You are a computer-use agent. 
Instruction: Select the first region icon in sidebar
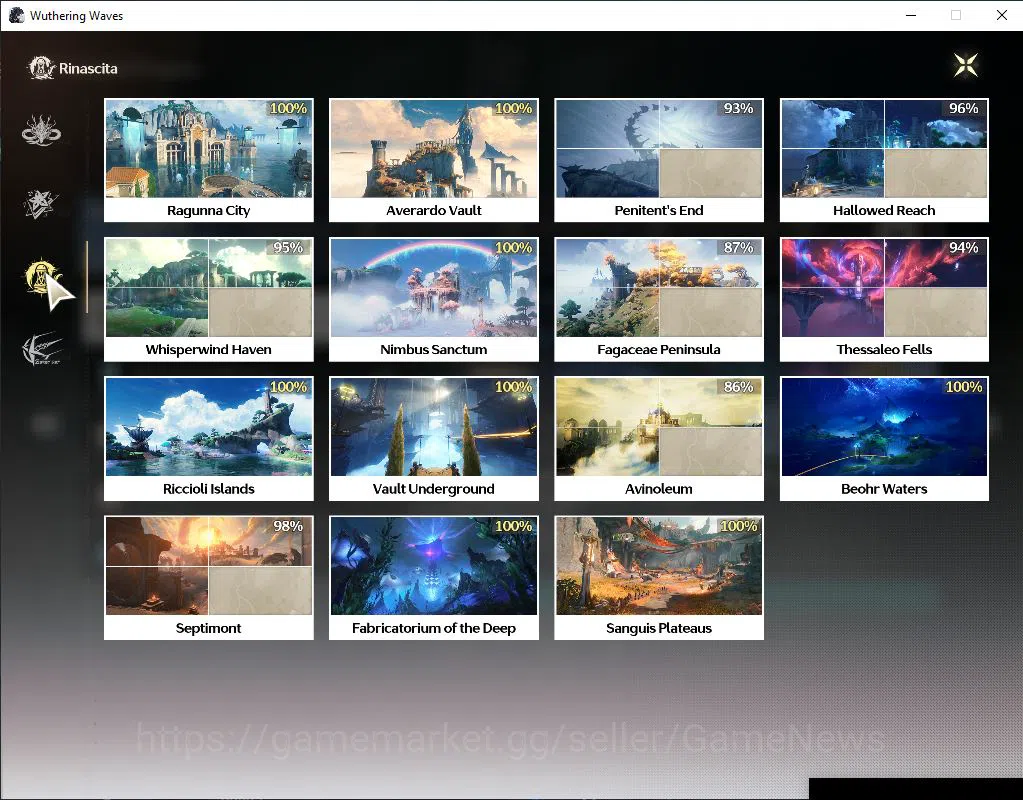tap(41, 131)
